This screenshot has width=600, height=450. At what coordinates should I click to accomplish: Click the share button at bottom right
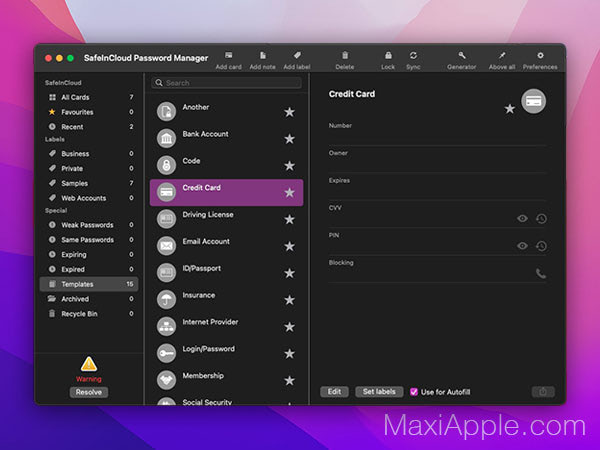point(543,392)
